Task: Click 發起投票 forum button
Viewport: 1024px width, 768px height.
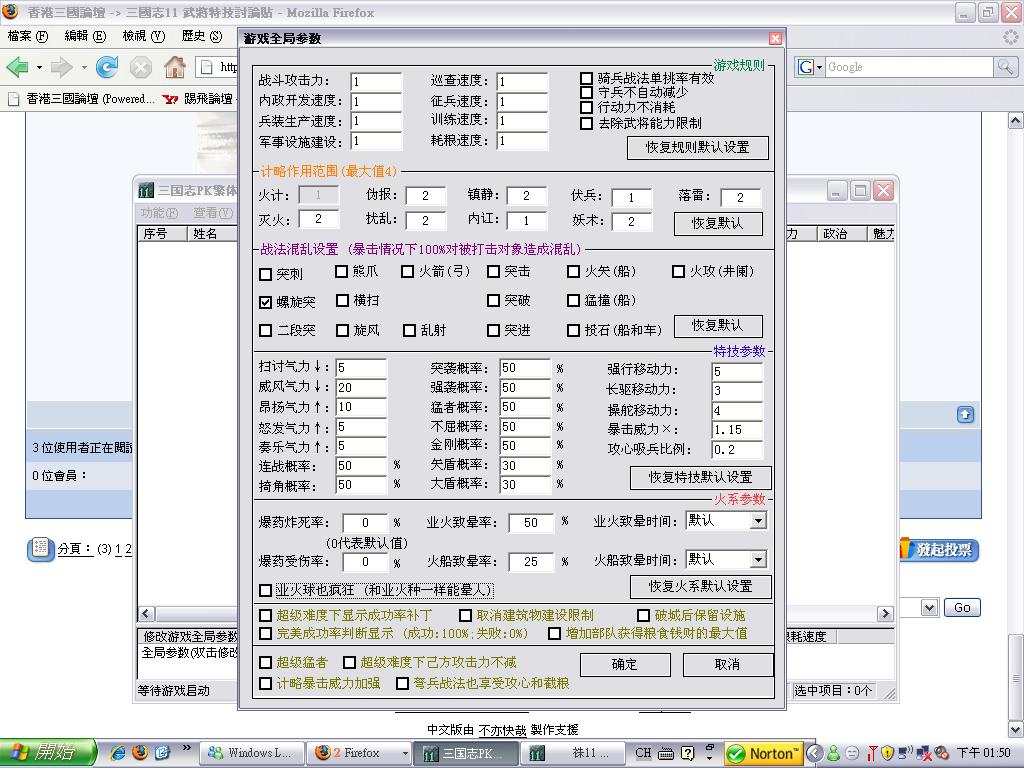Action: [939, 549]
